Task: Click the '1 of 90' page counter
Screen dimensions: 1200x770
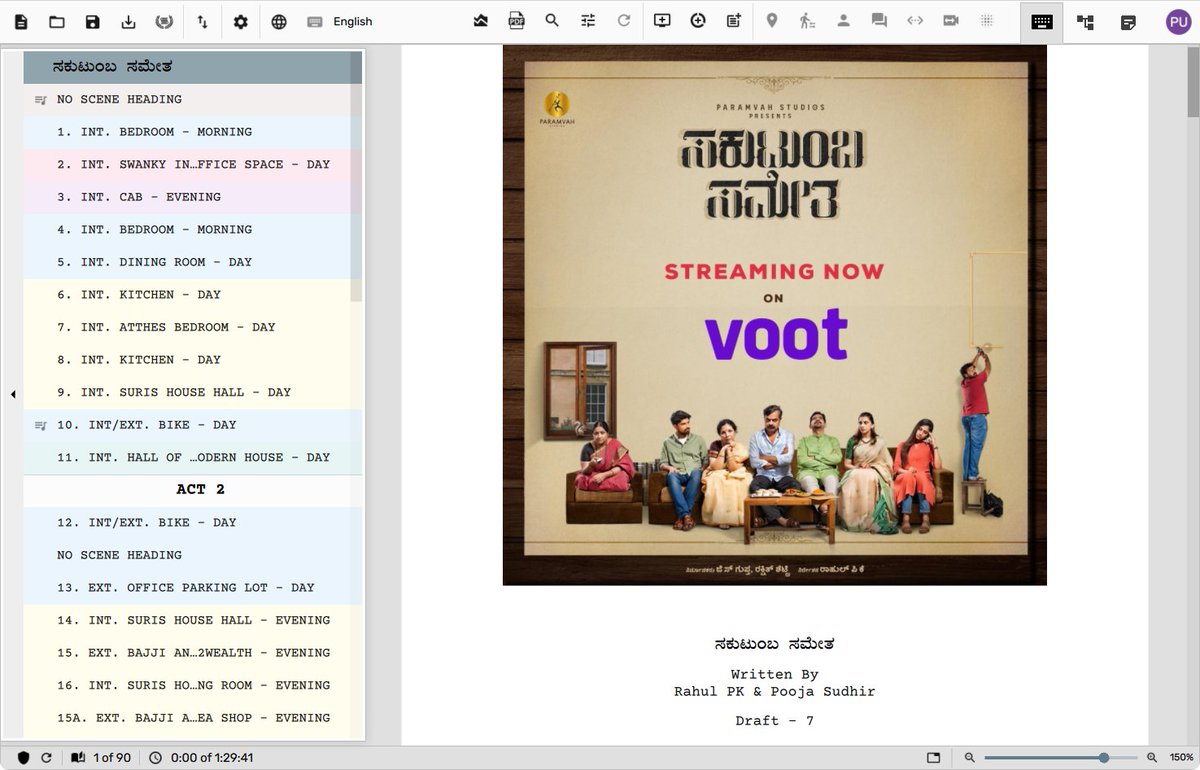Action: coord(102,758)
